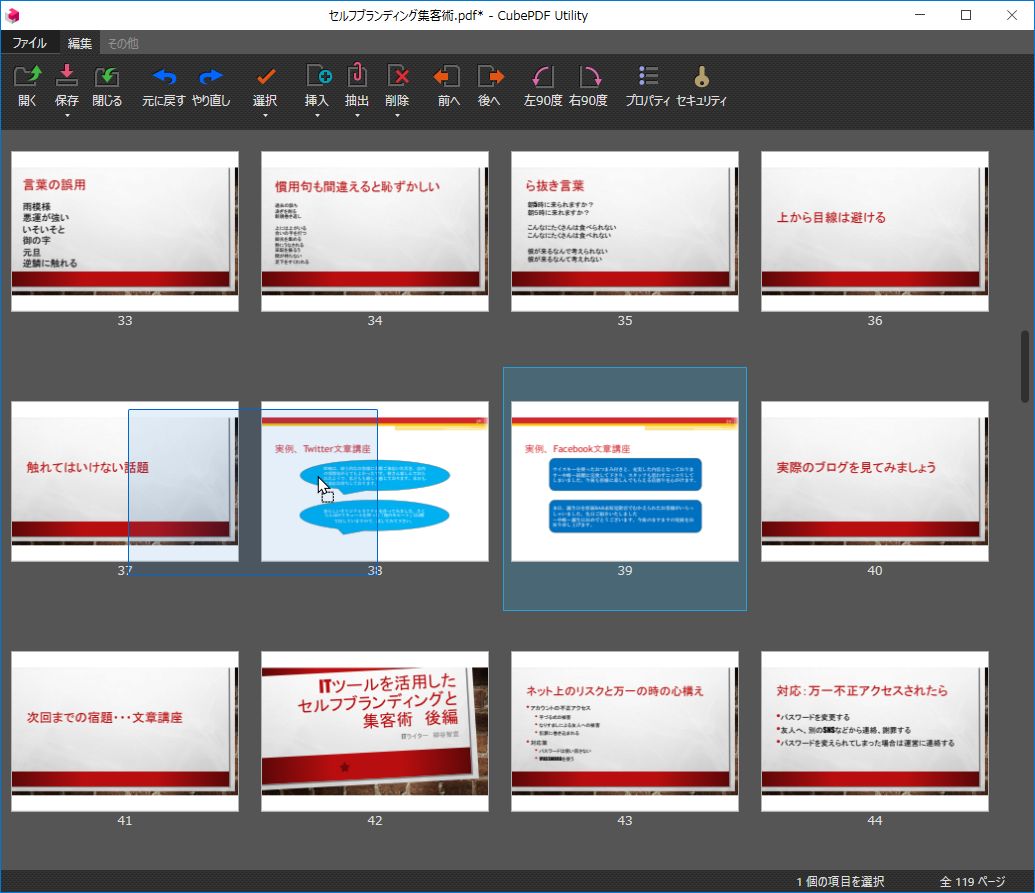Switch to the 編集 tab
Image resolution: width=1035 pixels, height=893 pixels.
pos(79,43)
